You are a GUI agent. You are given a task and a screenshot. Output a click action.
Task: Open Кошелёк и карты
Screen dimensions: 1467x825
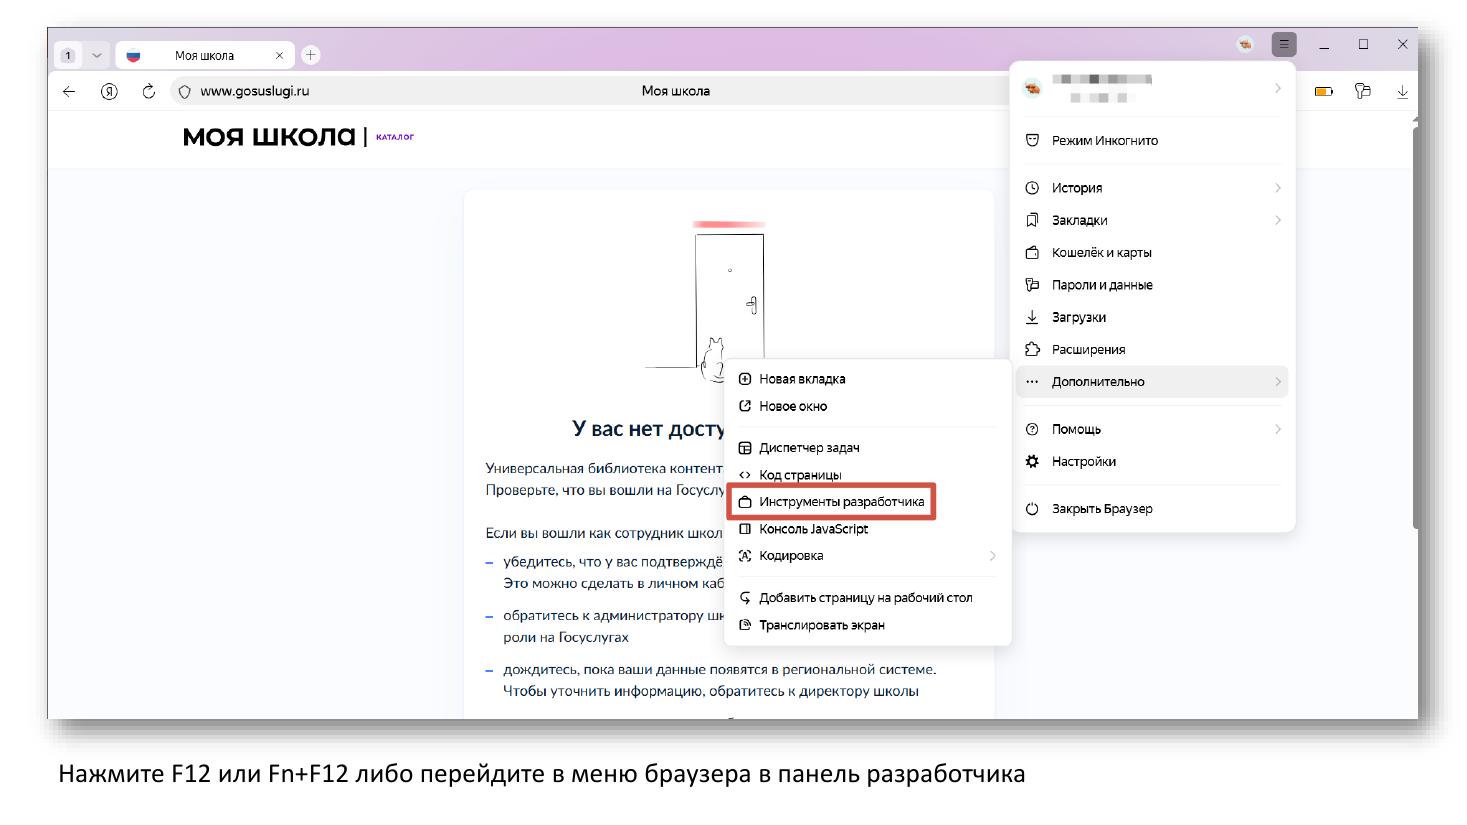pos(1153,253)
